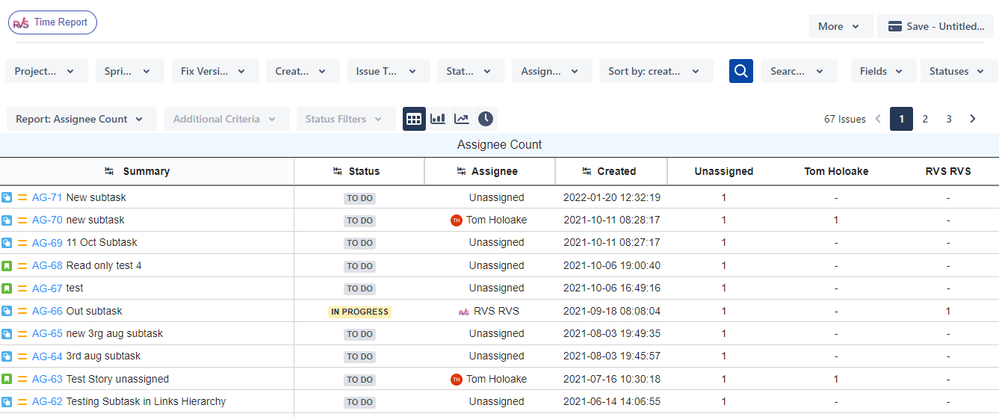The width and height of the screenshot is (999, 417).
Task: Click subtask type icon for AG-66
Action: (x=7, y=311)
